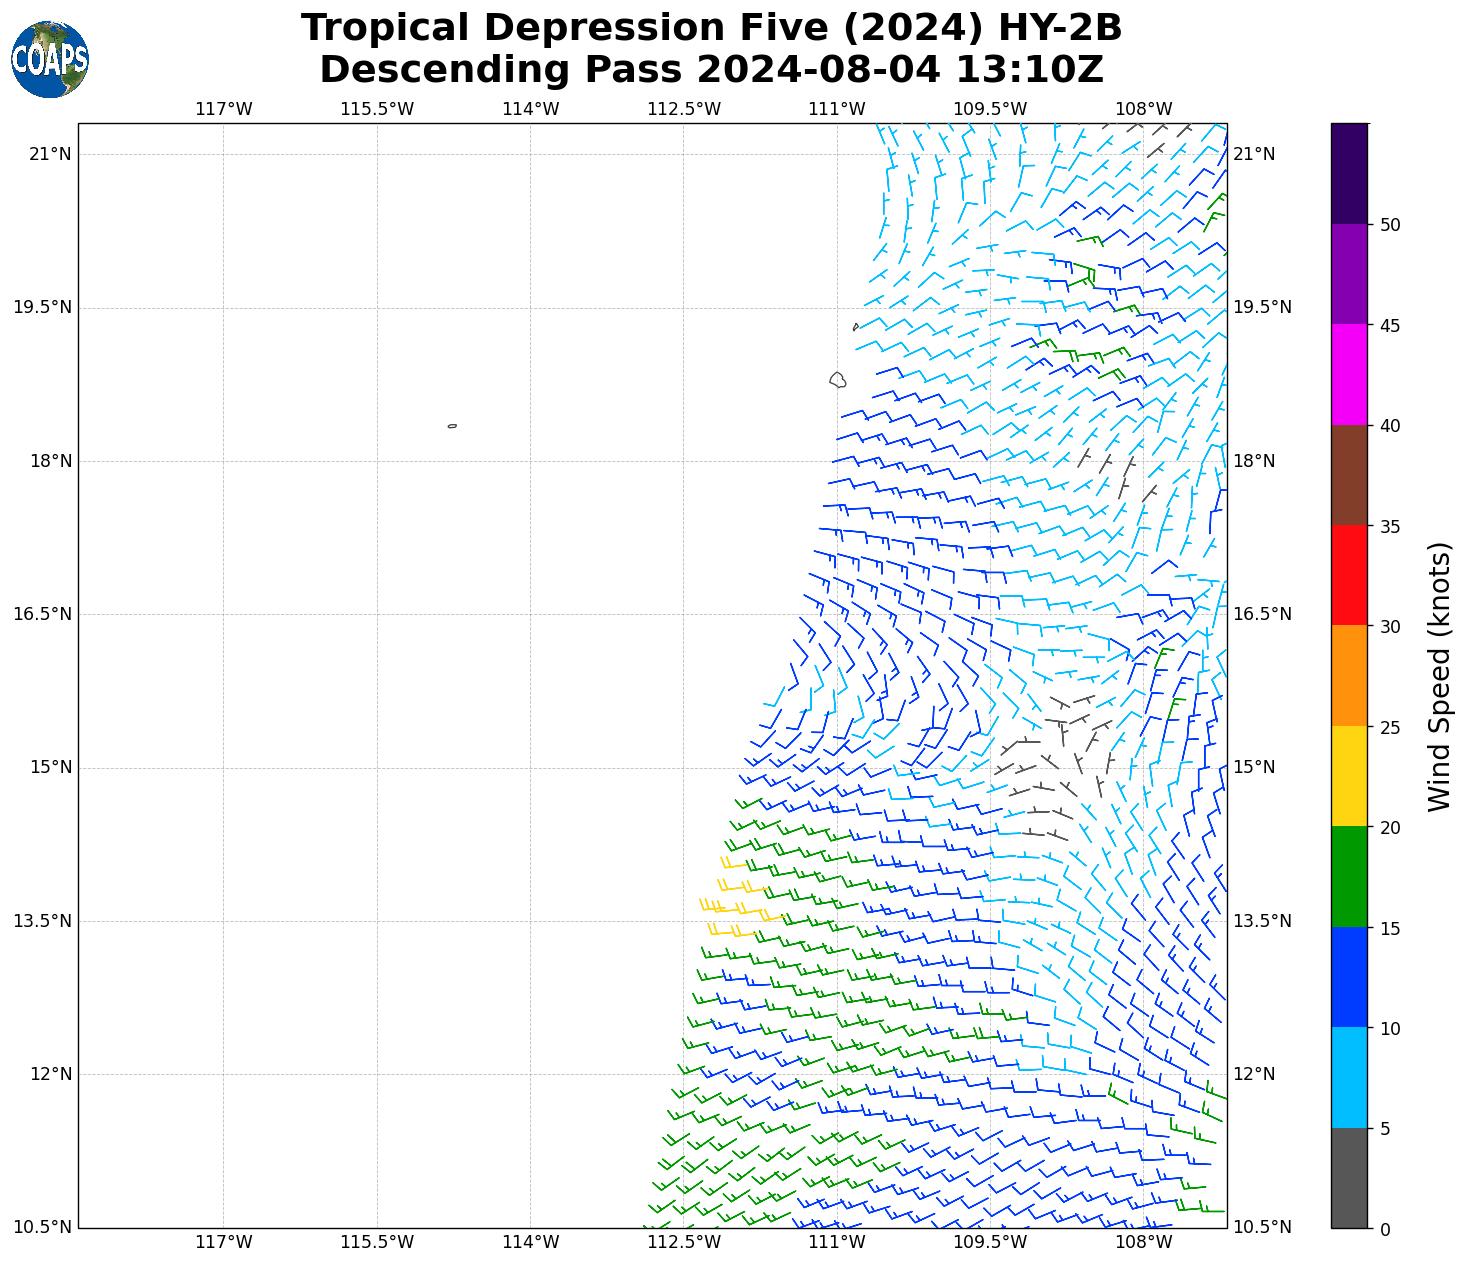The width and height of the screenshot is (1468, 1264).
Task: Click the top 117°W longitude label
Action: [223, 109]
